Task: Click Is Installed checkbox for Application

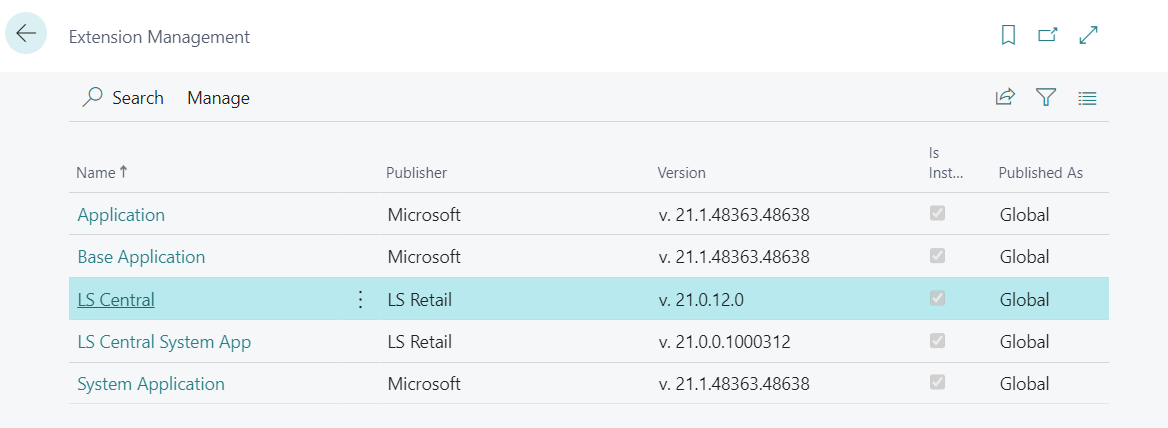Action: click(x=938, y=214)
